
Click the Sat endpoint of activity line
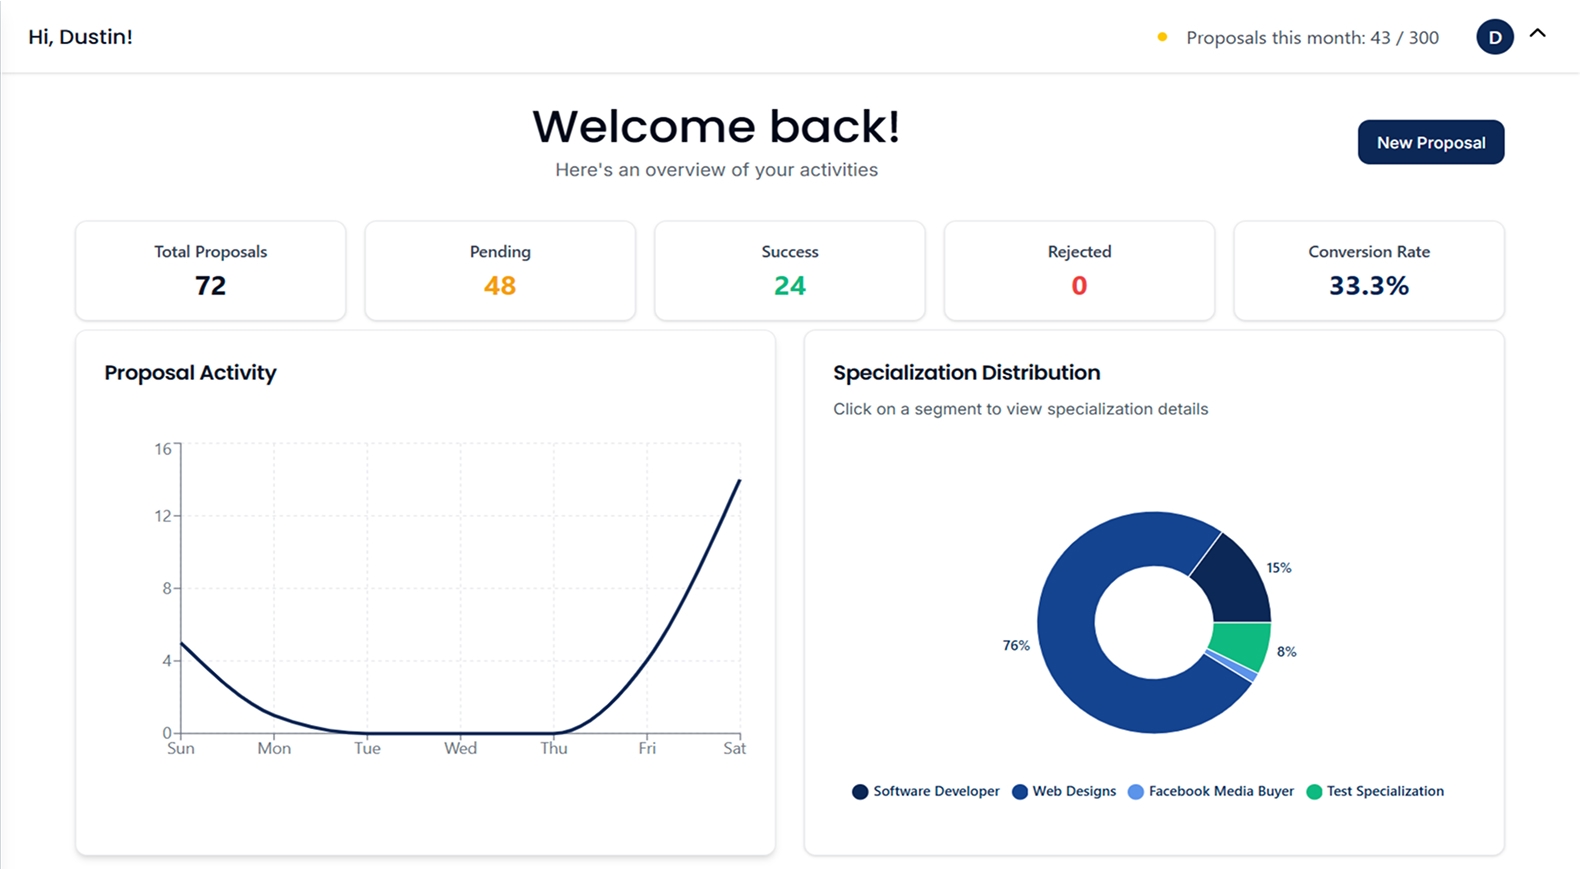(x=739, y=481)
